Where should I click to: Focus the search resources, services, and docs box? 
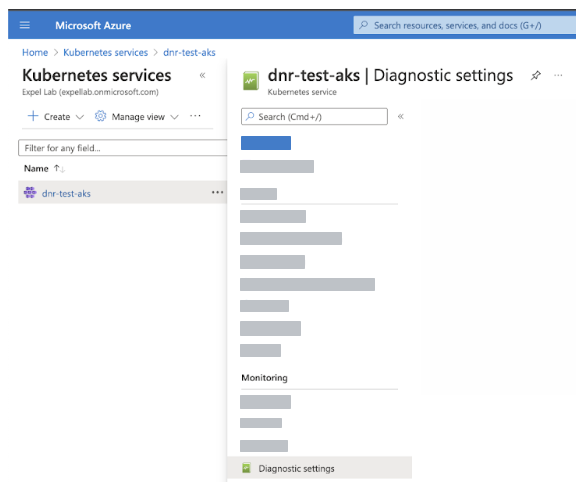tap(464, 25)
